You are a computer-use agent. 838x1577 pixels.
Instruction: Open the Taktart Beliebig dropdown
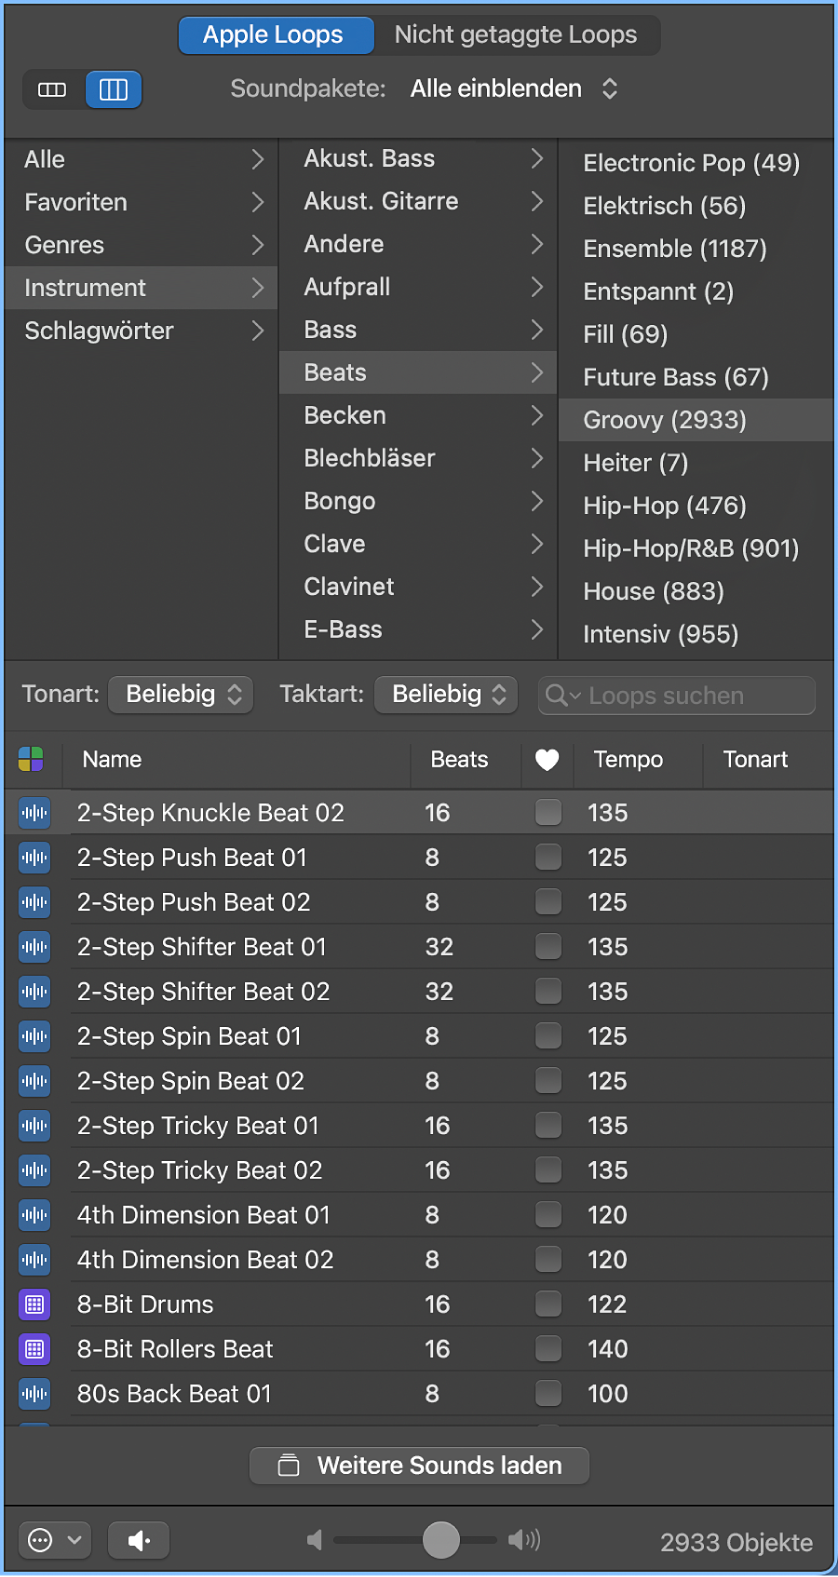pyautogui.click(x=446, y=694)
